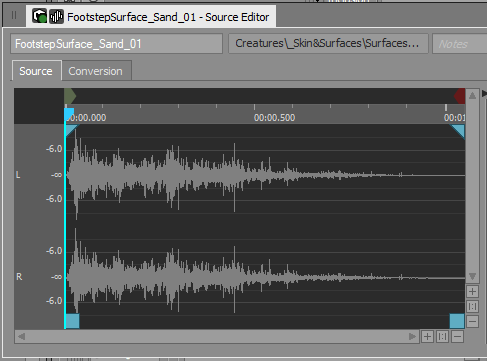Click the Sound SFX object icon in title tab
Image resolution: width=487 pixels, height=361 pixels.
[x=39, y=16]
